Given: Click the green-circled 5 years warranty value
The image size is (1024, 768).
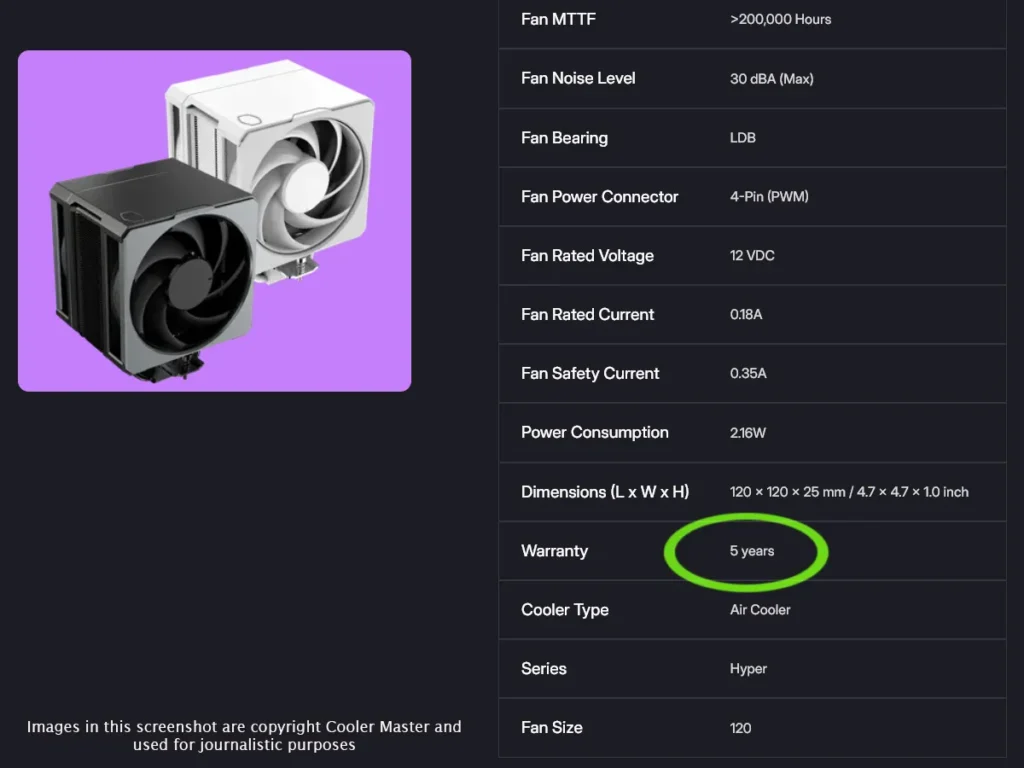Looking at the screenshot, I should coord(751,551).
